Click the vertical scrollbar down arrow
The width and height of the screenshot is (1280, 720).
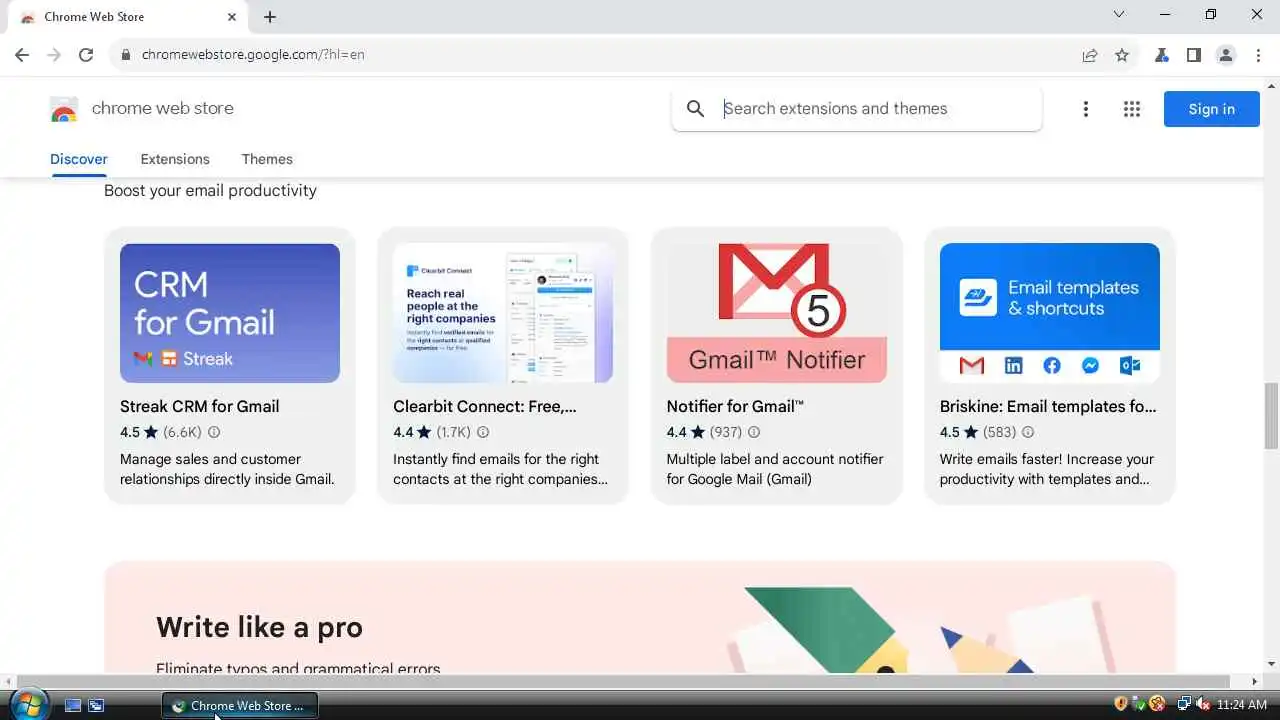(x=1271, y=664)
